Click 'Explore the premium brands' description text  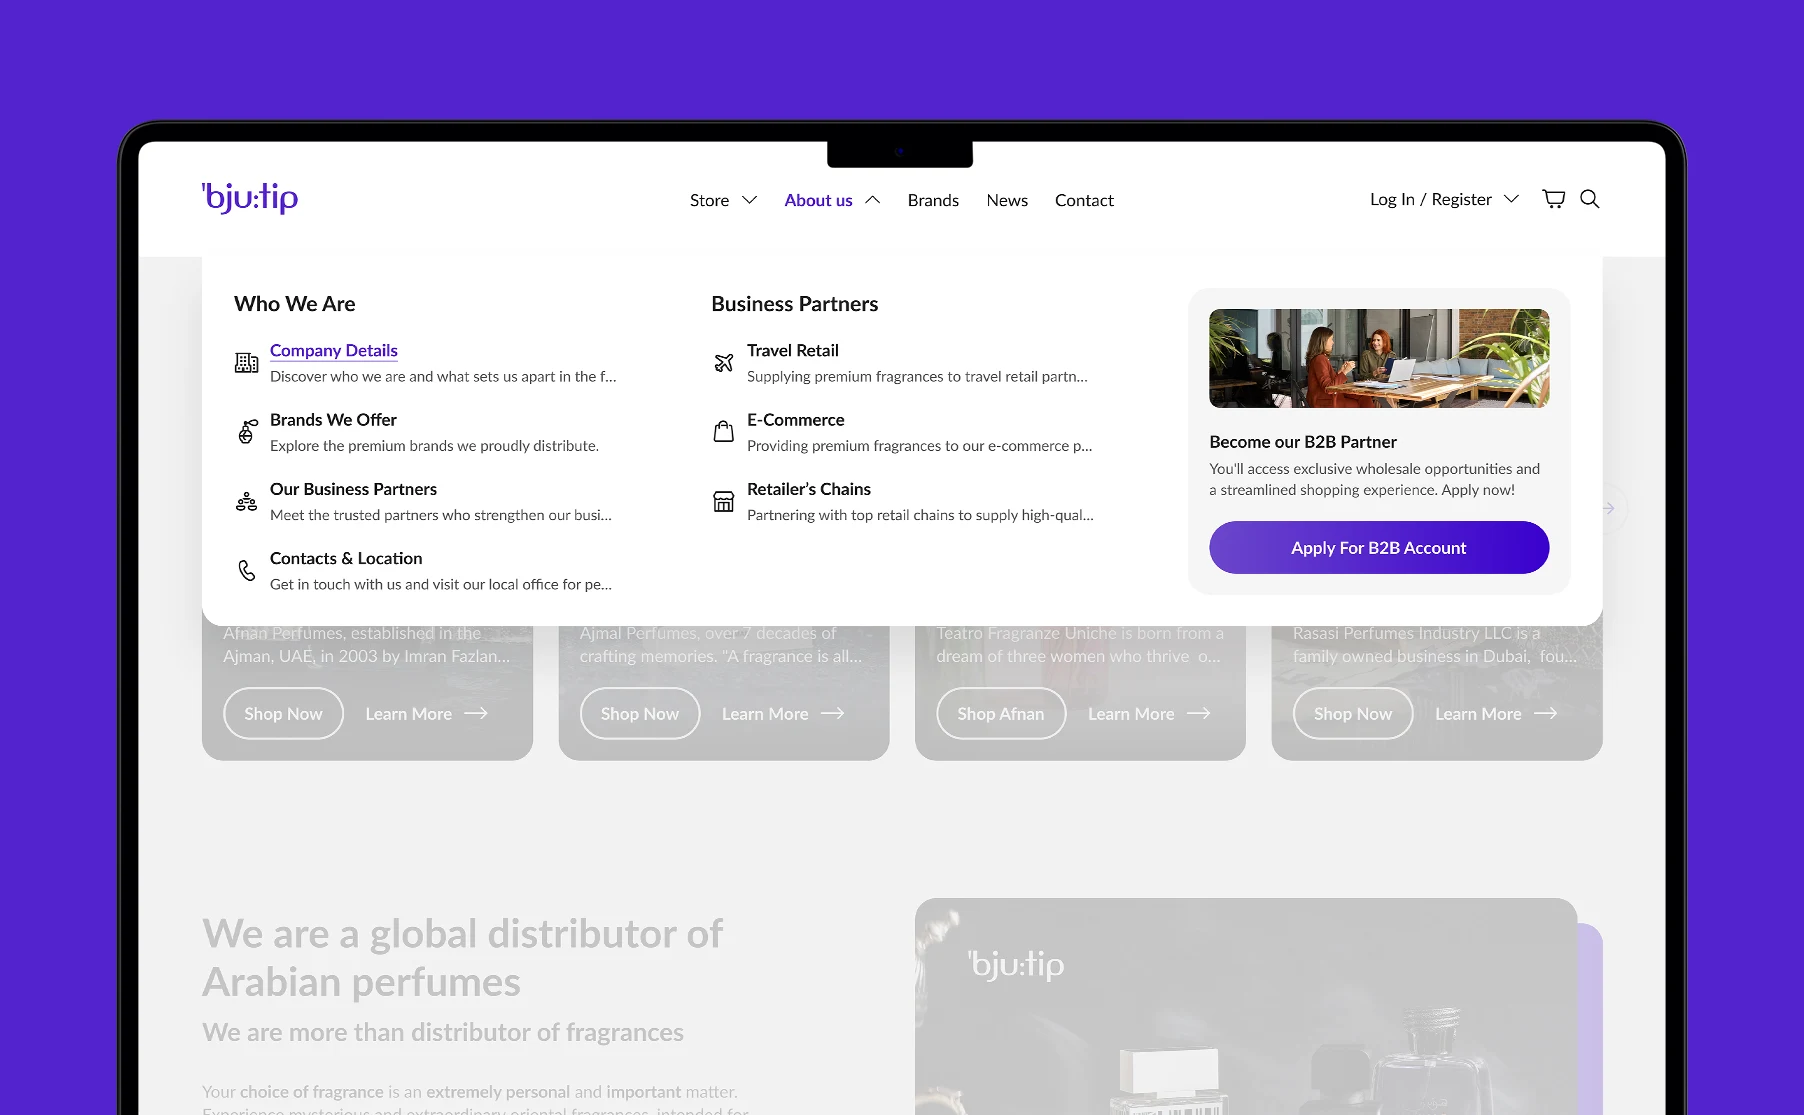click(x=434, y=445)
